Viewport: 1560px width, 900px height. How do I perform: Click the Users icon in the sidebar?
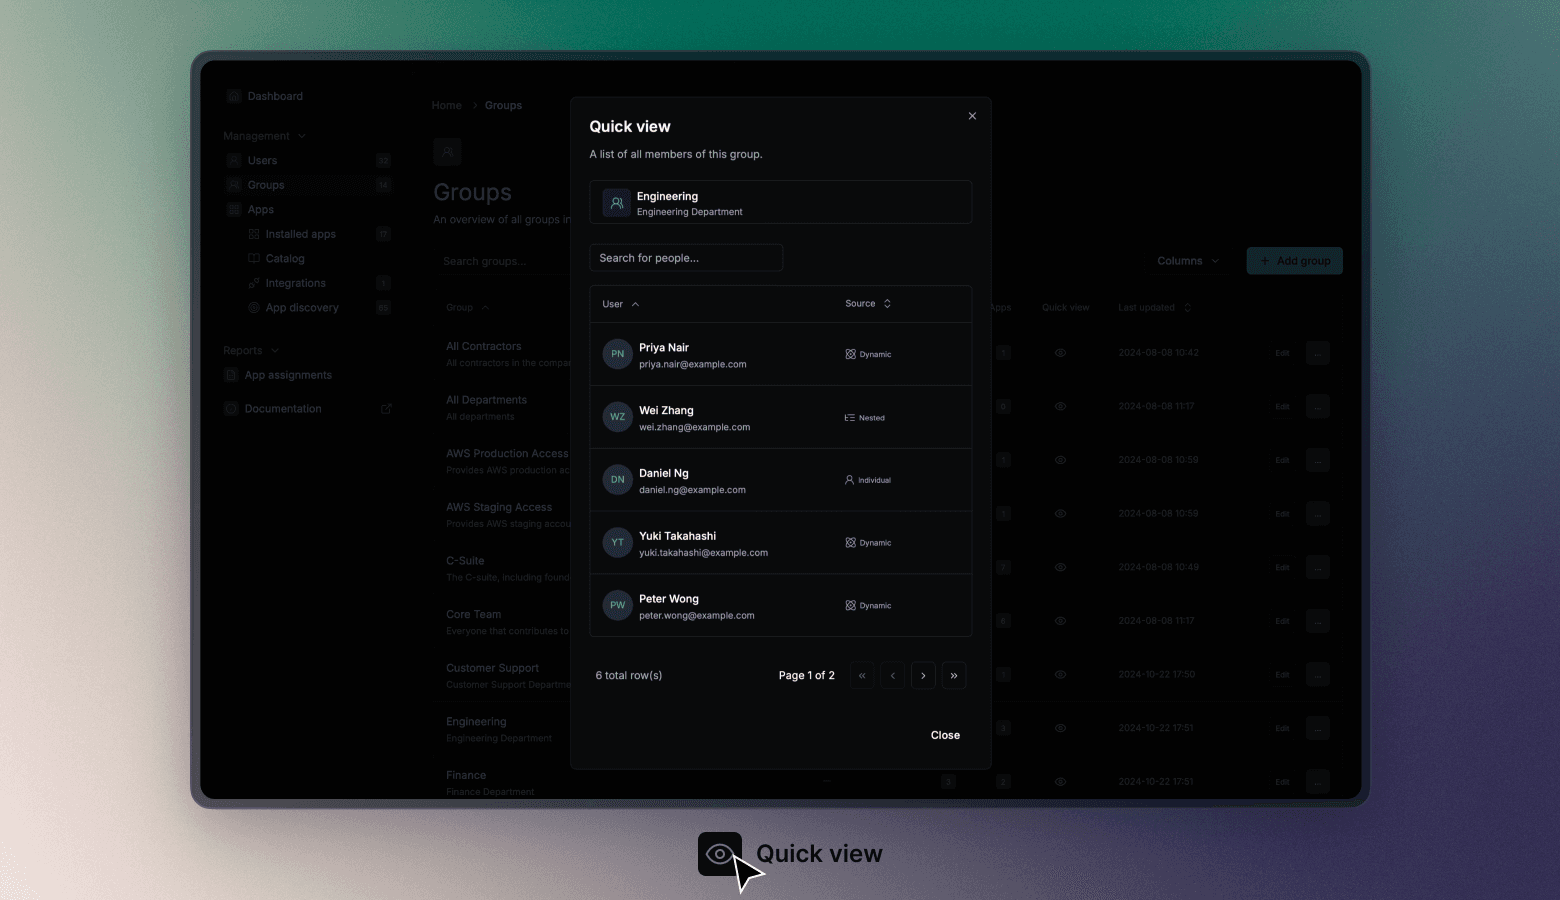click(x=233, y=160)
